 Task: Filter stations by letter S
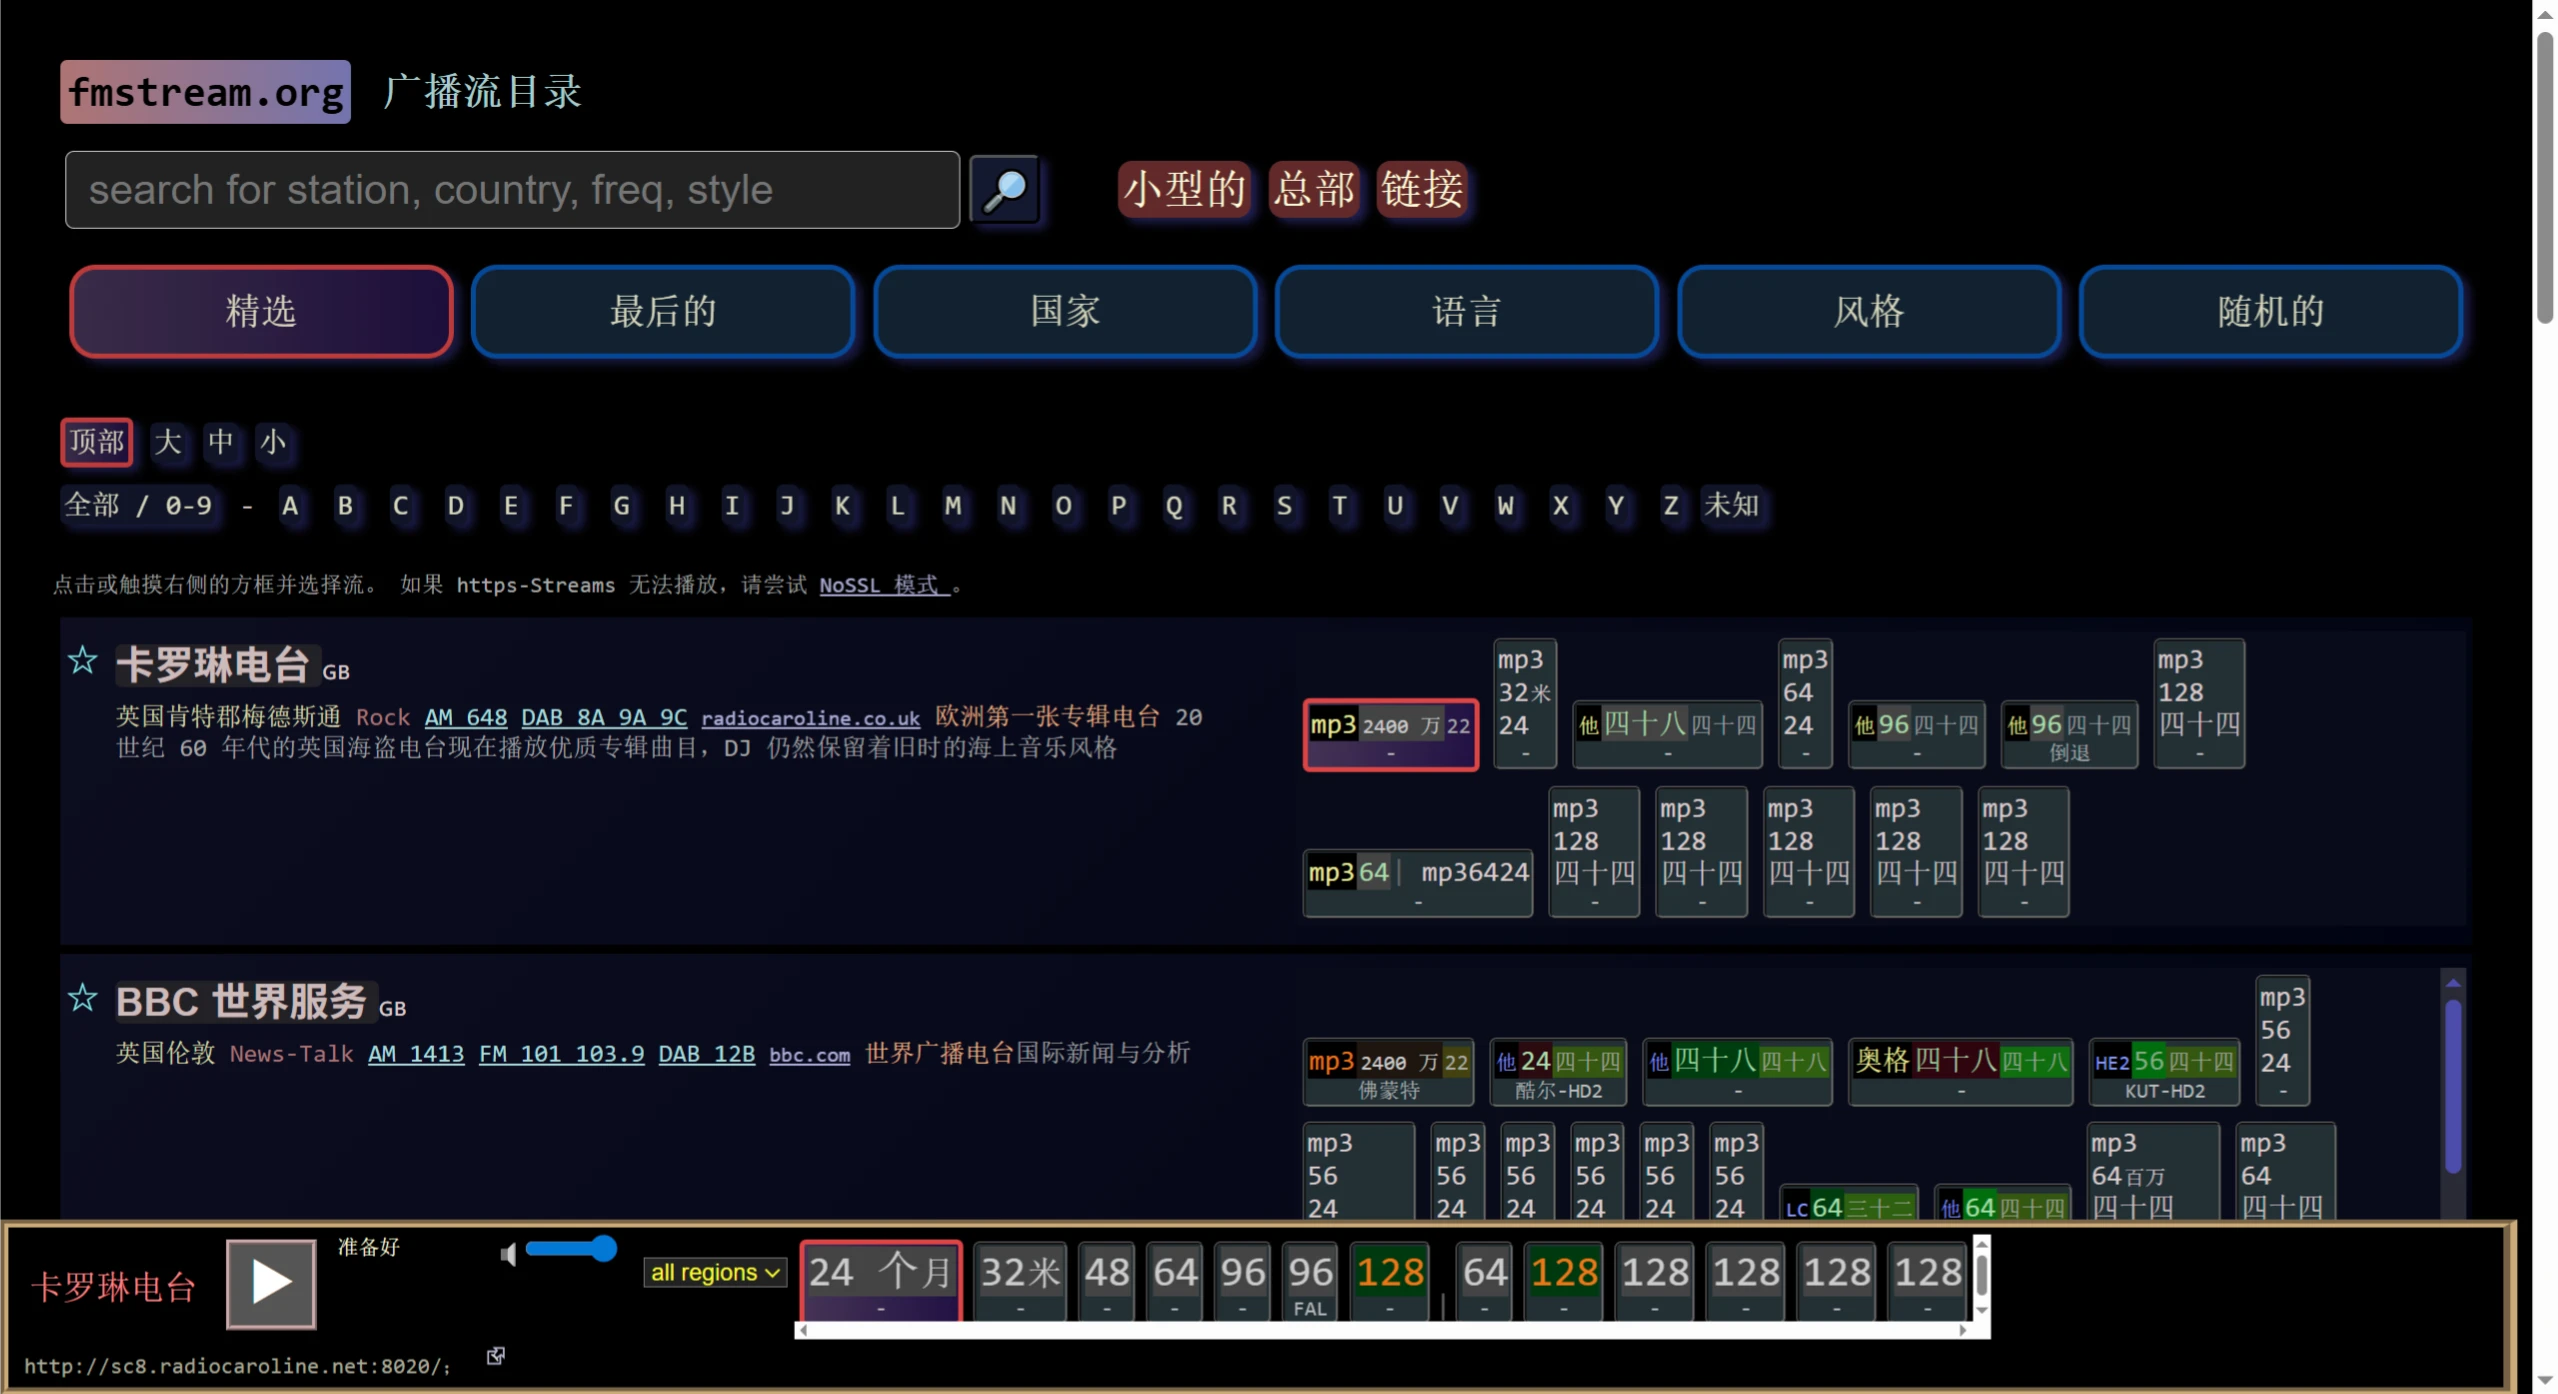(x=1284, y=505)
